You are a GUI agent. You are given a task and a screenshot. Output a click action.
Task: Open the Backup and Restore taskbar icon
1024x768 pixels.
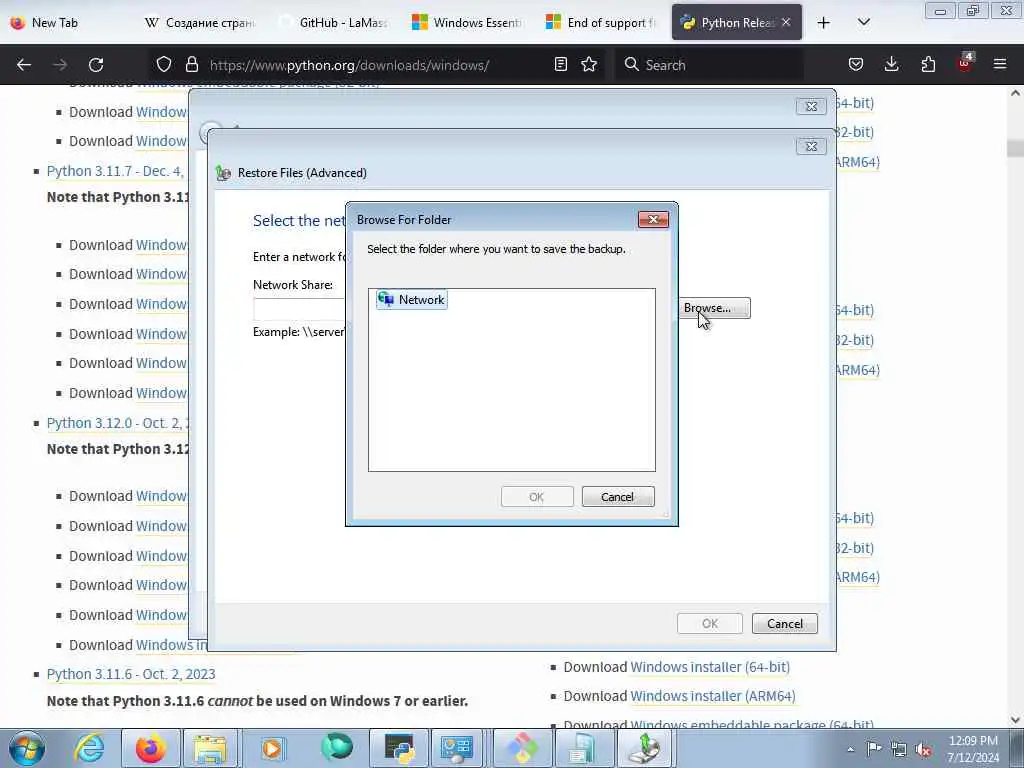[x=645, y=748]
